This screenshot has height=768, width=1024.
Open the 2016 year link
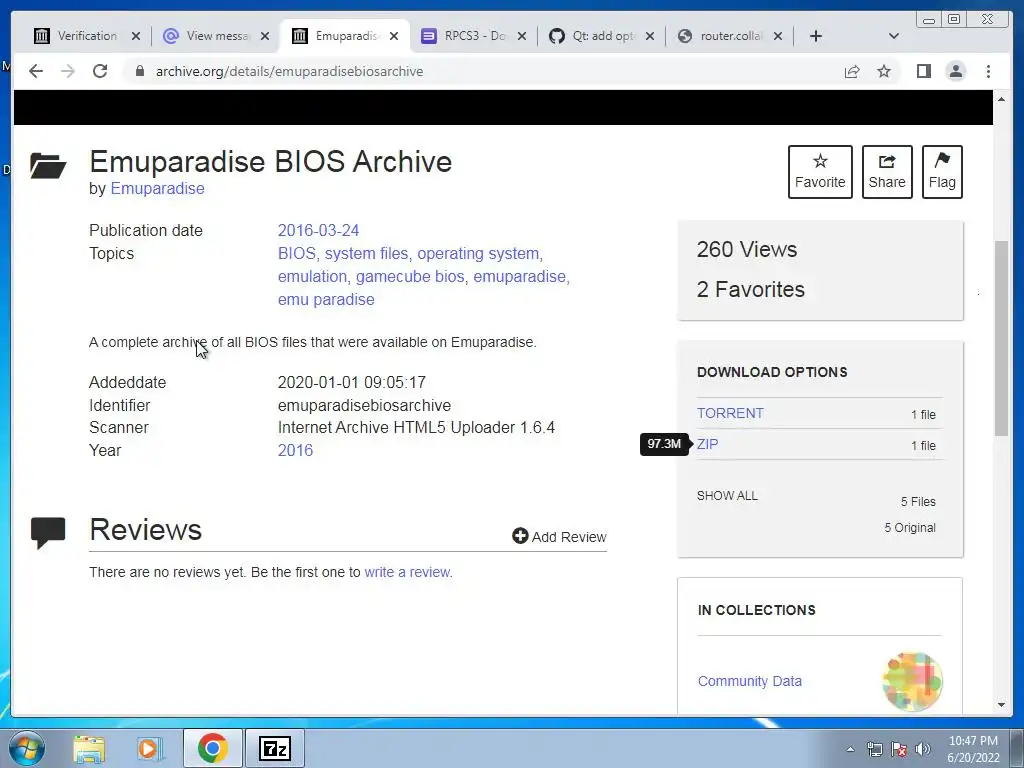click(x=295, y=450)
